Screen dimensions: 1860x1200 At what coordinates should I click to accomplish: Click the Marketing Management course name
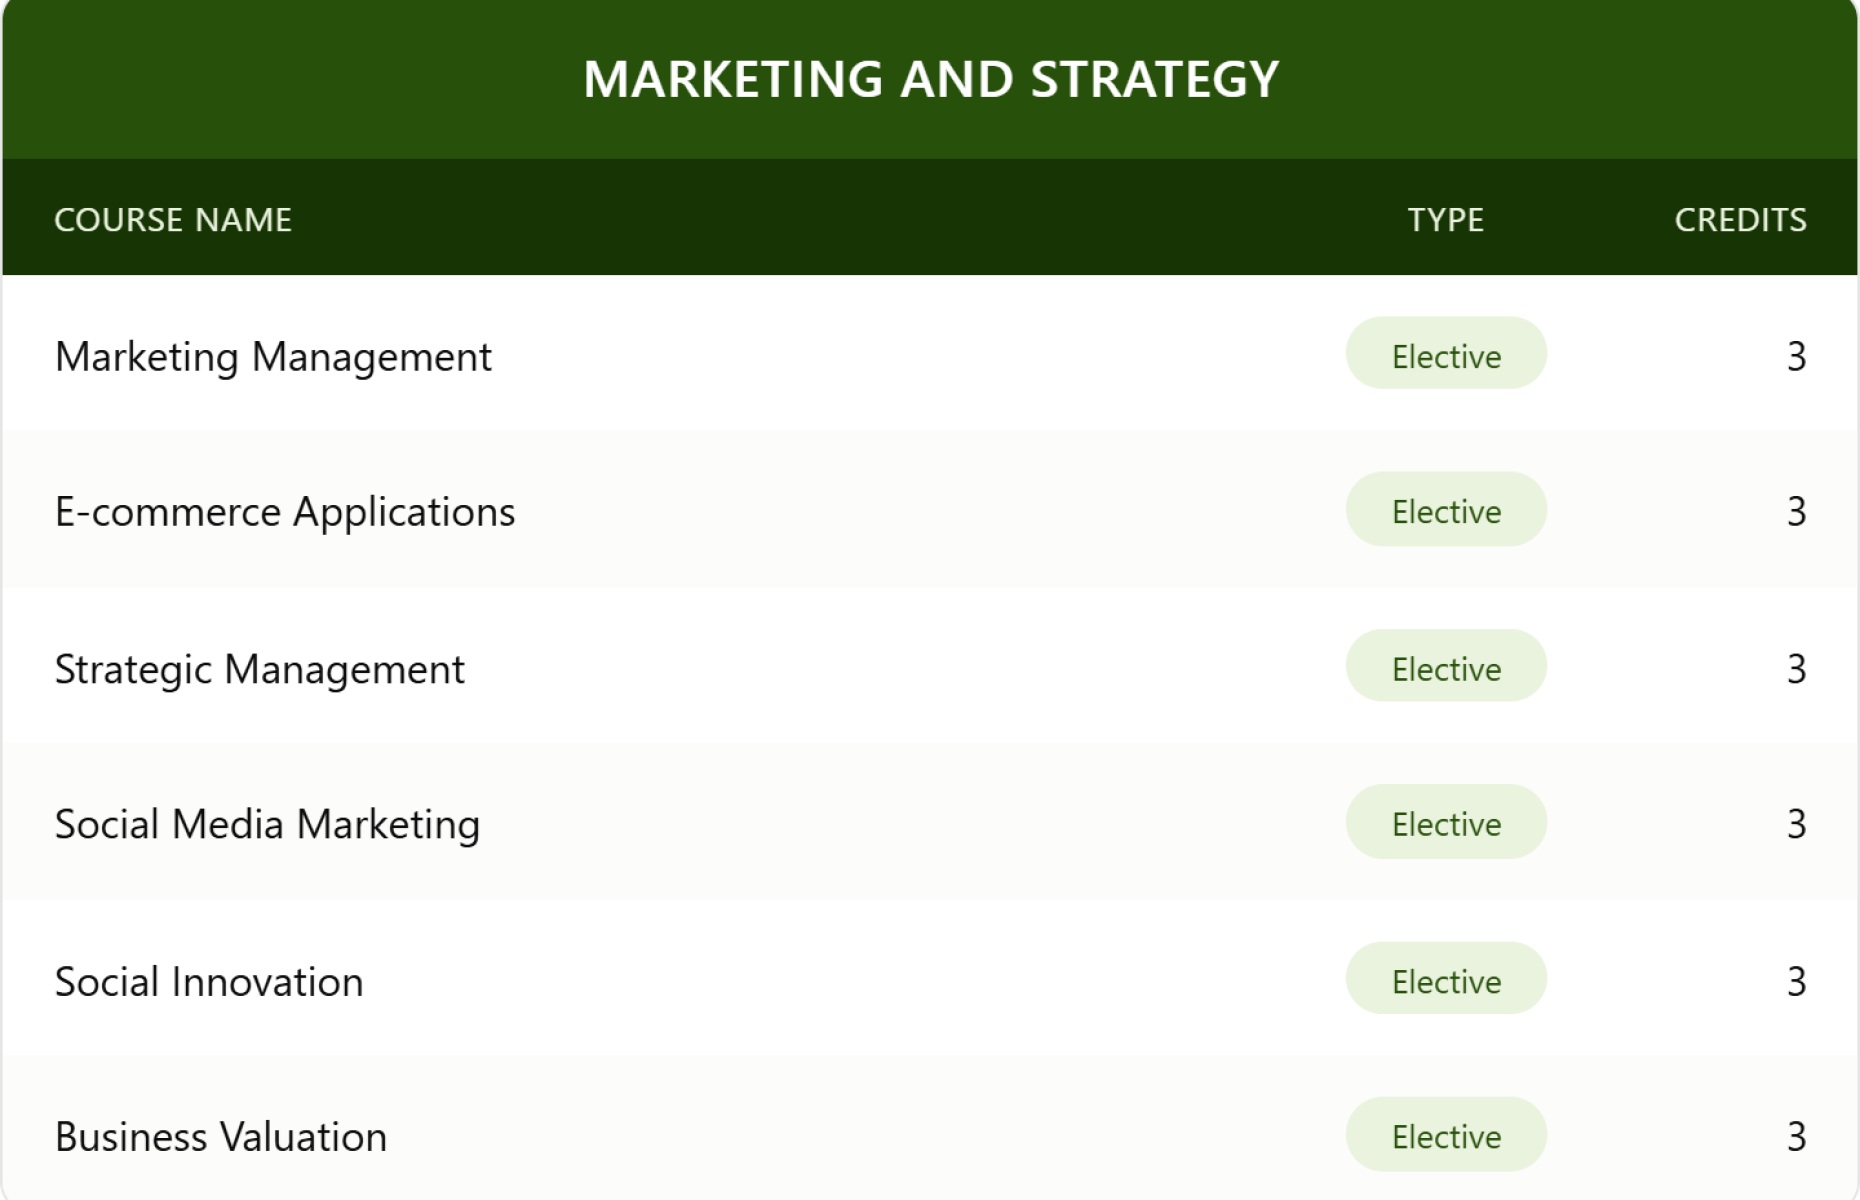point(273,356)
